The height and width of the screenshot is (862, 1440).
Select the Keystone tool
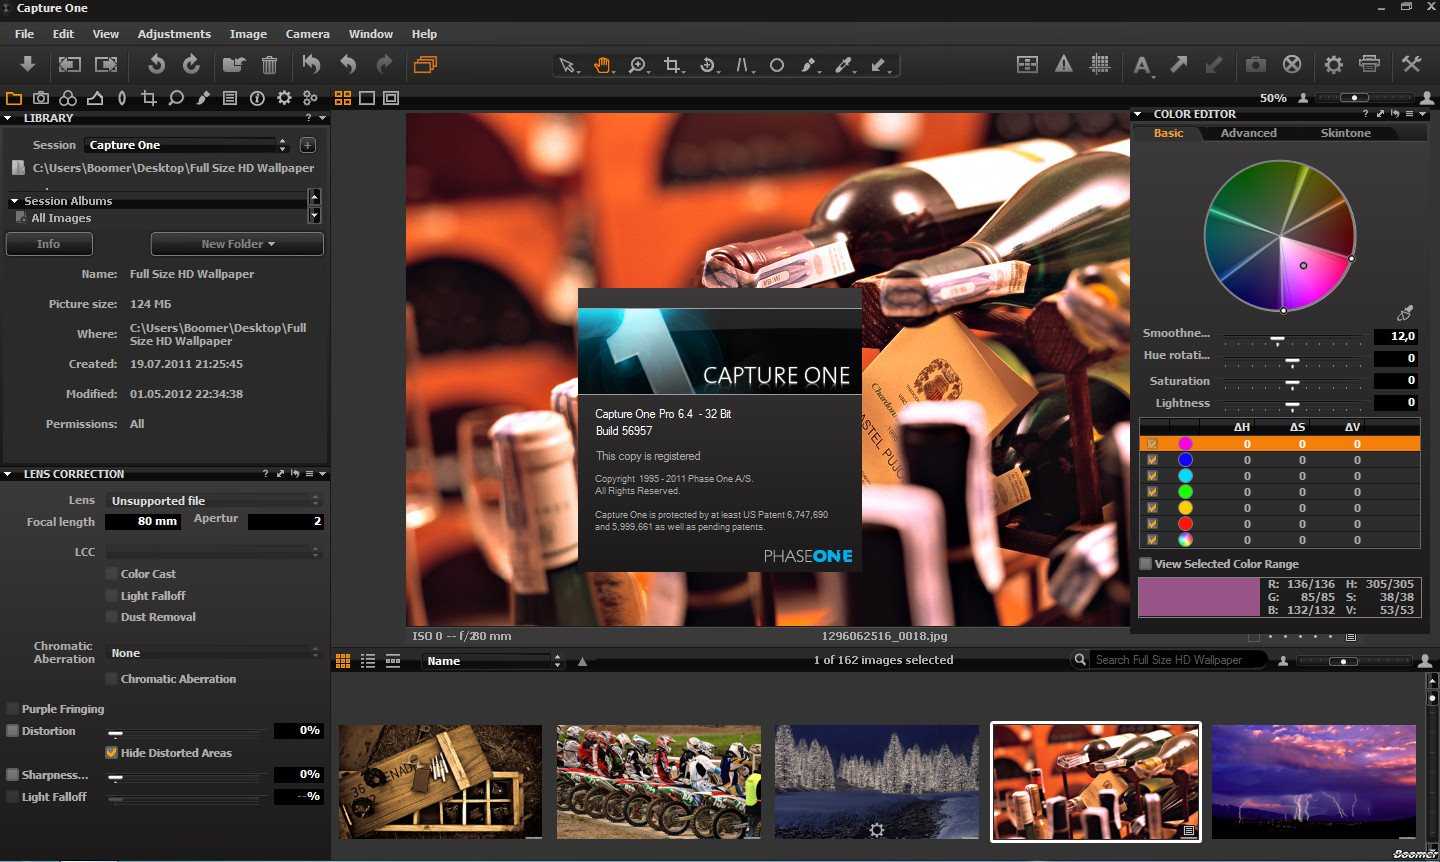pos(743,66)
